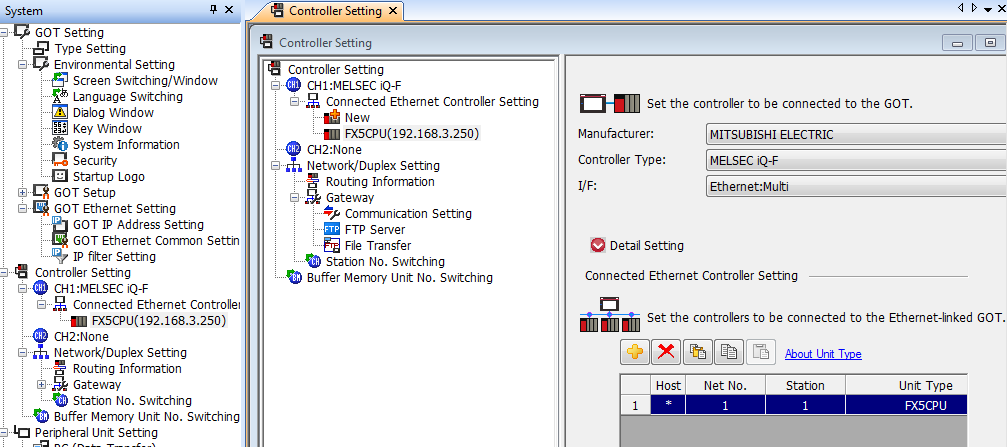Open the About Unit Type link
The width and height of the screenshot is (1007, 447).
click(x=823, y=354)
